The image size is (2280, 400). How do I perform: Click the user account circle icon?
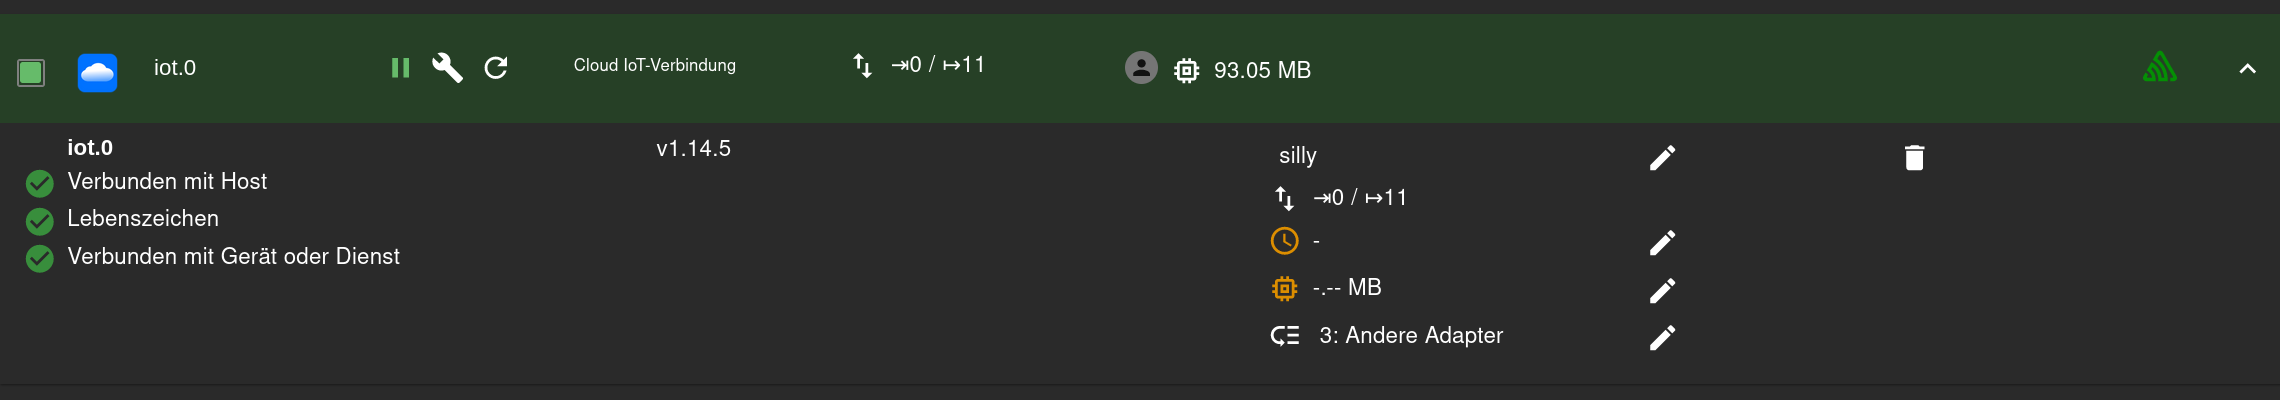[x=1141, y=68]
